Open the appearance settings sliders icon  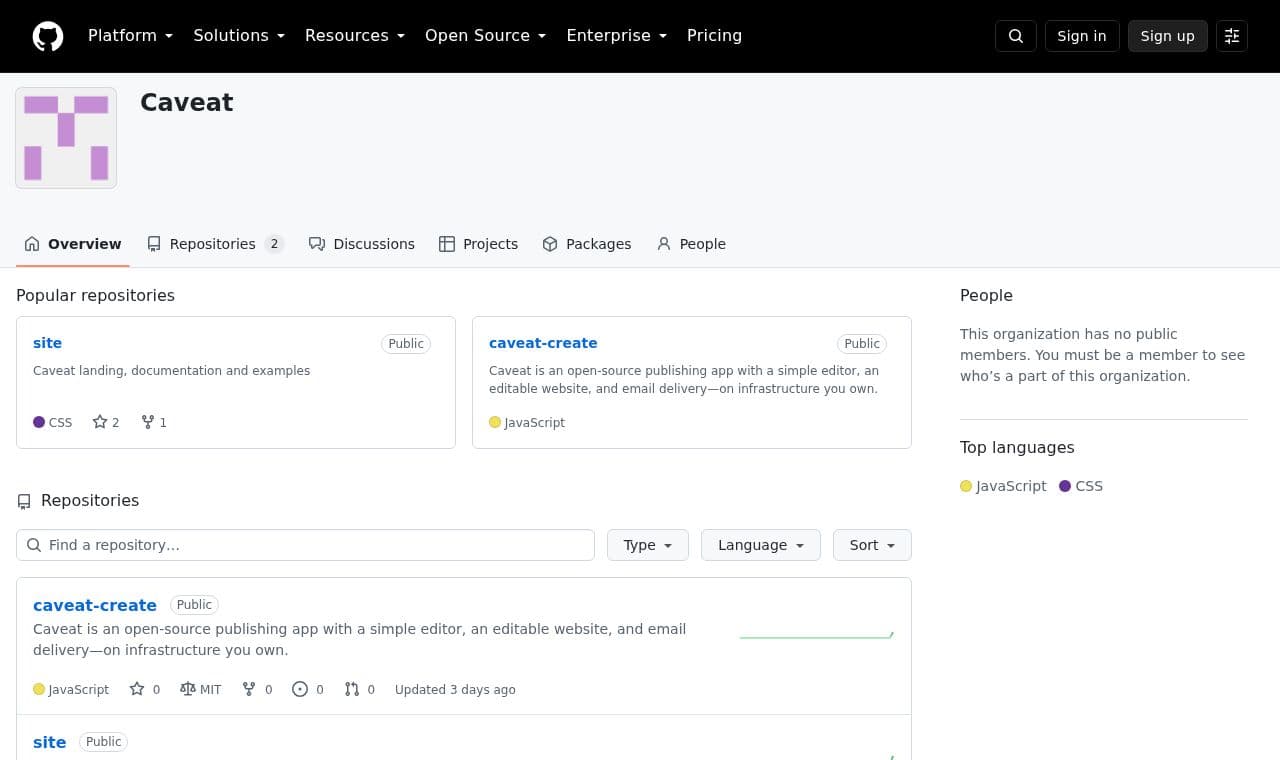(1232, 36)
